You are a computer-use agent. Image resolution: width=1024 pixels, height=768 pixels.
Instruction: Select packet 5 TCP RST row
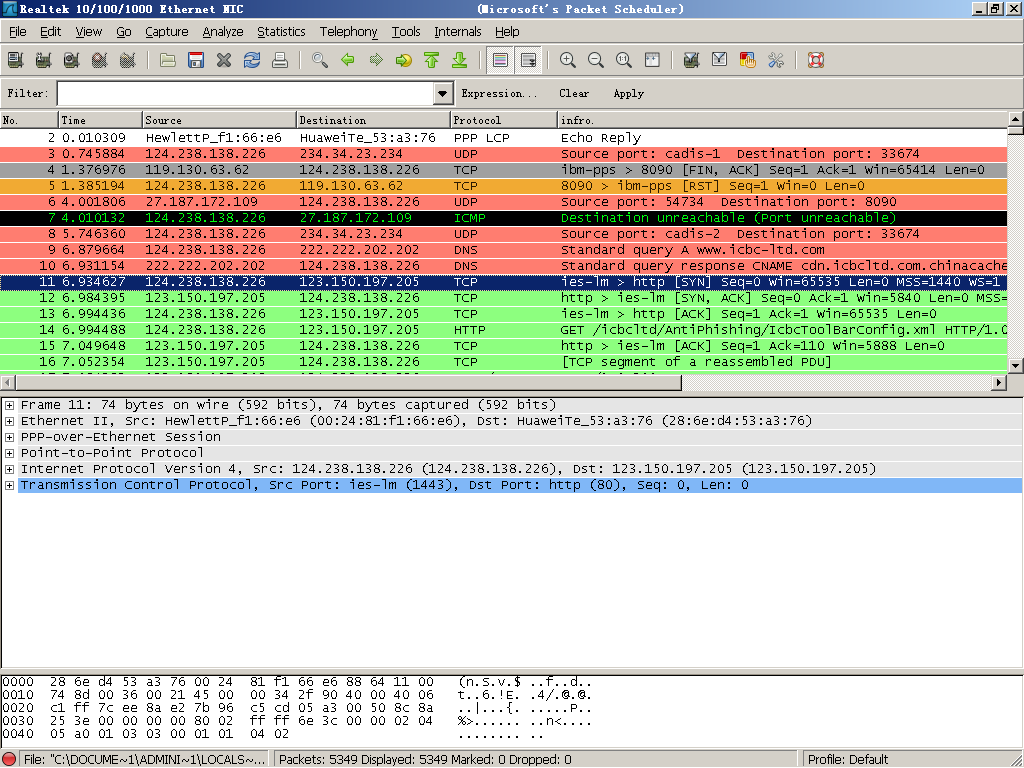[x=503, y=185]
